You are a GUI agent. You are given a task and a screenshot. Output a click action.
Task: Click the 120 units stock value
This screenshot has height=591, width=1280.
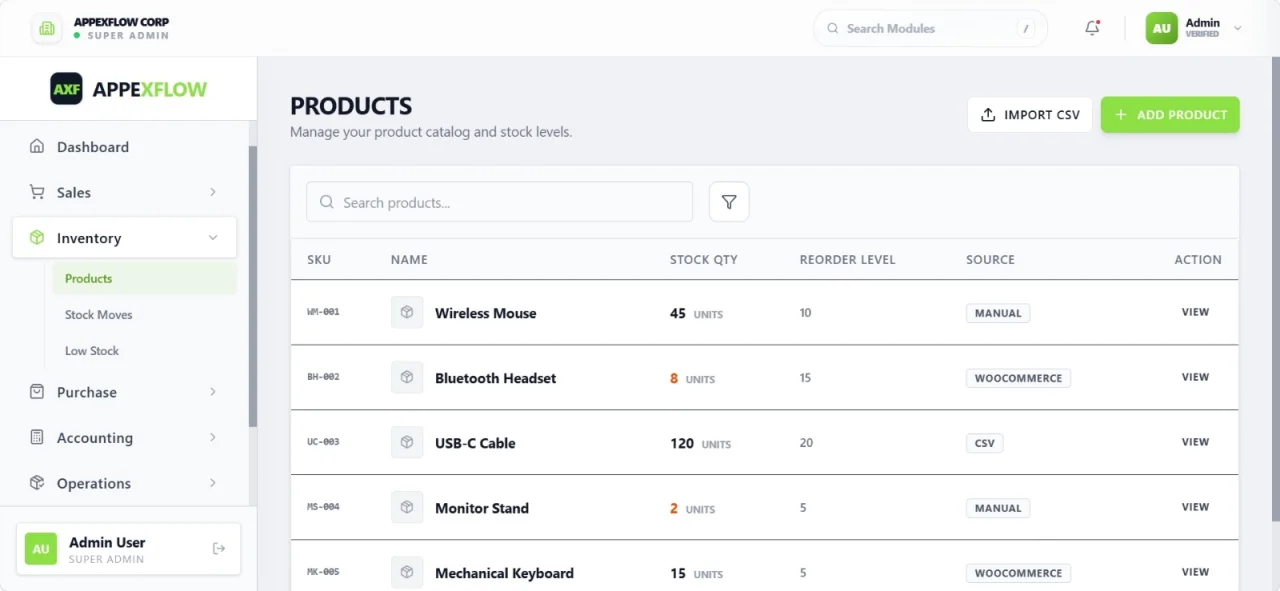pyautogui.click(x=700, y=443)
